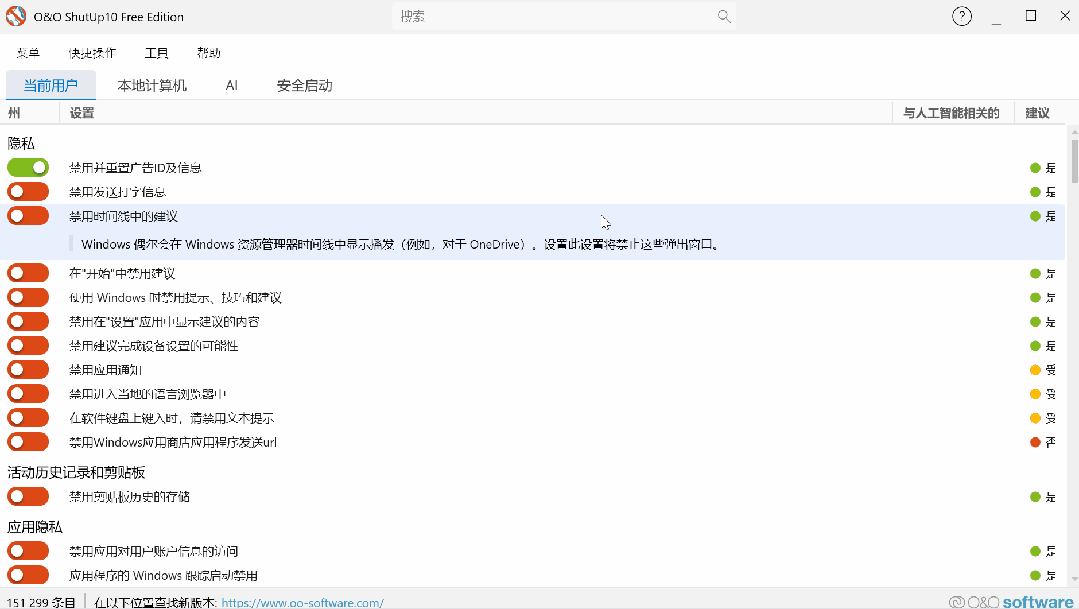Toggle 在"开始"中禁用建议 switch on
The image size is (1079, 609).
pos(28,273)
